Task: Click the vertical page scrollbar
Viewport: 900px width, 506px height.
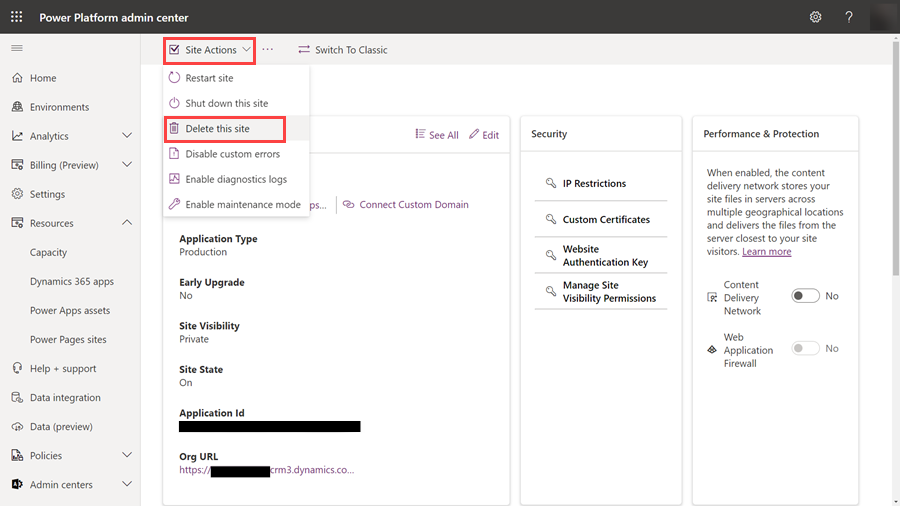Action: point(895,161)
